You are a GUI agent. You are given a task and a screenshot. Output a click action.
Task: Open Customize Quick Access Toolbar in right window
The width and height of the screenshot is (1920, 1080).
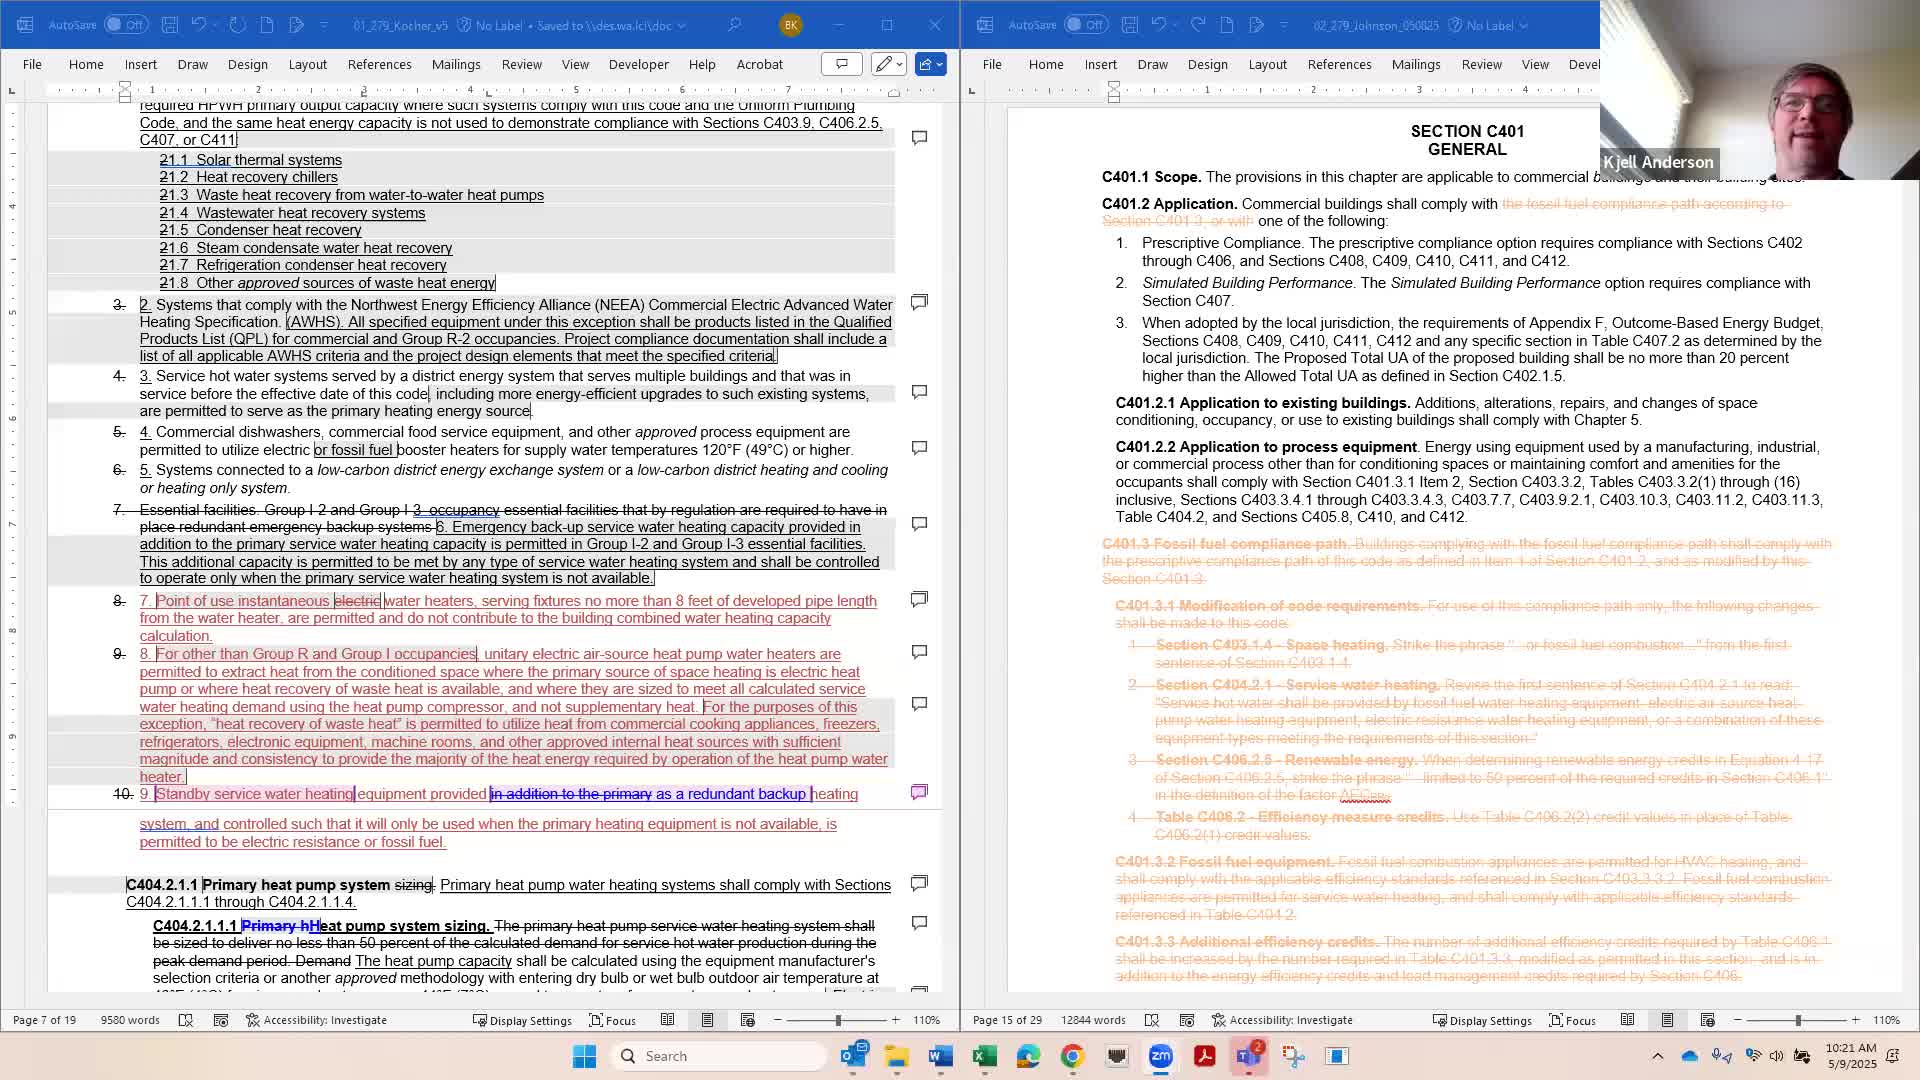1284,25
